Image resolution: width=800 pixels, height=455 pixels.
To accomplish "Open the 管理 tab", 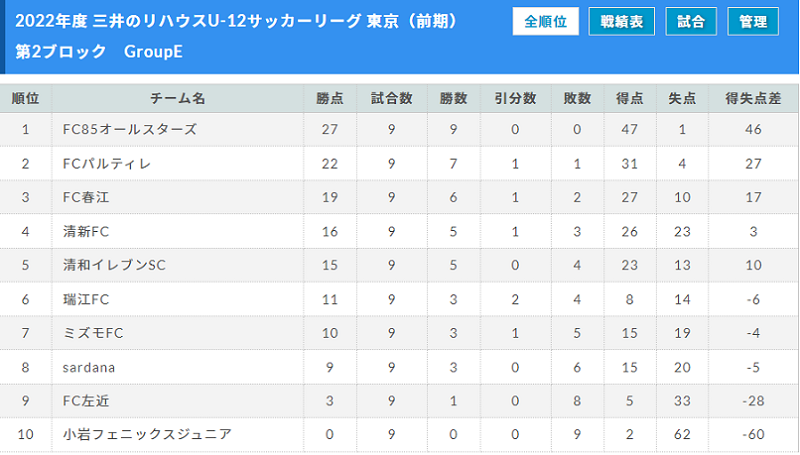I will [x=753, y=21].
